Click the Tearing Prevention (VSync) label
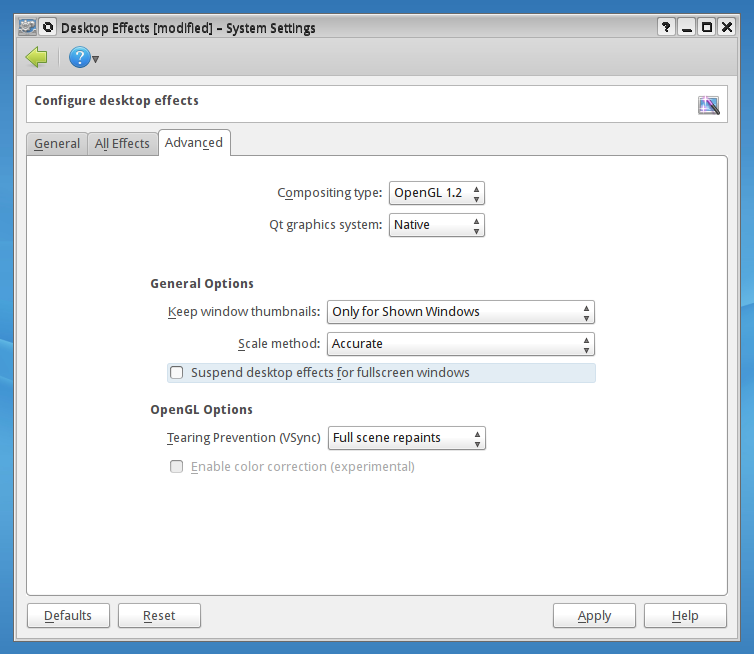Image resolution: width=754 pixels, height=654 pixels. 244,438
